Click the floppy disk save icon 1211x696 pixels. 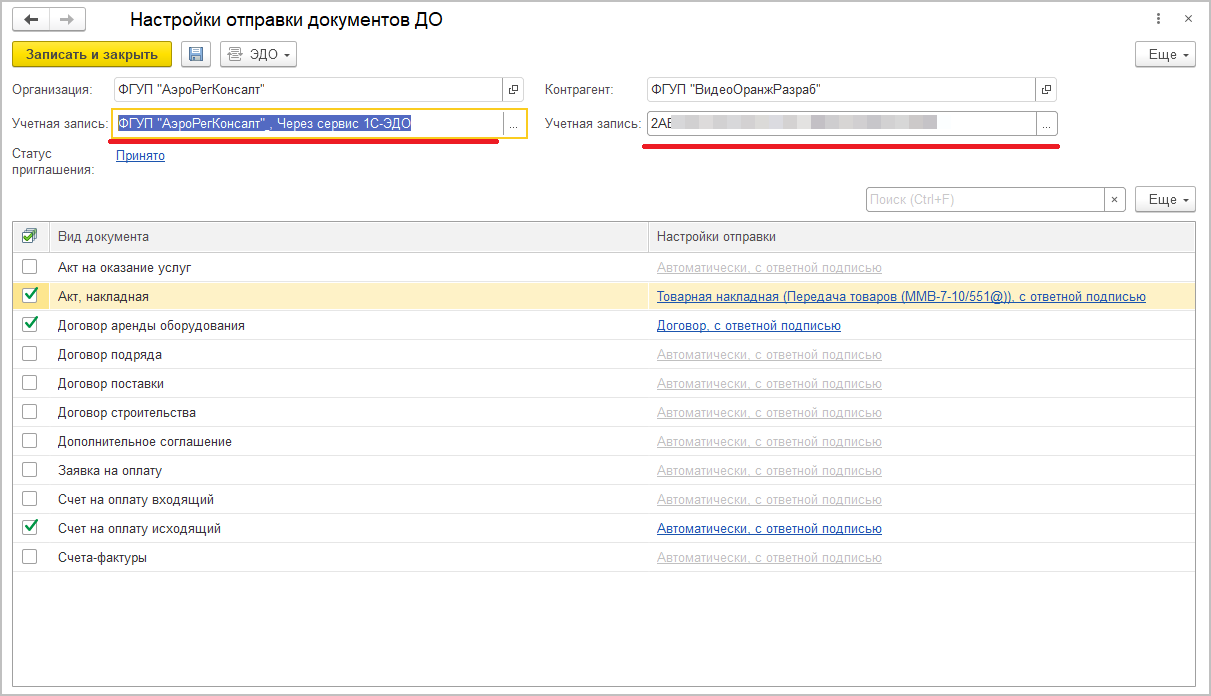click(196, 54)
